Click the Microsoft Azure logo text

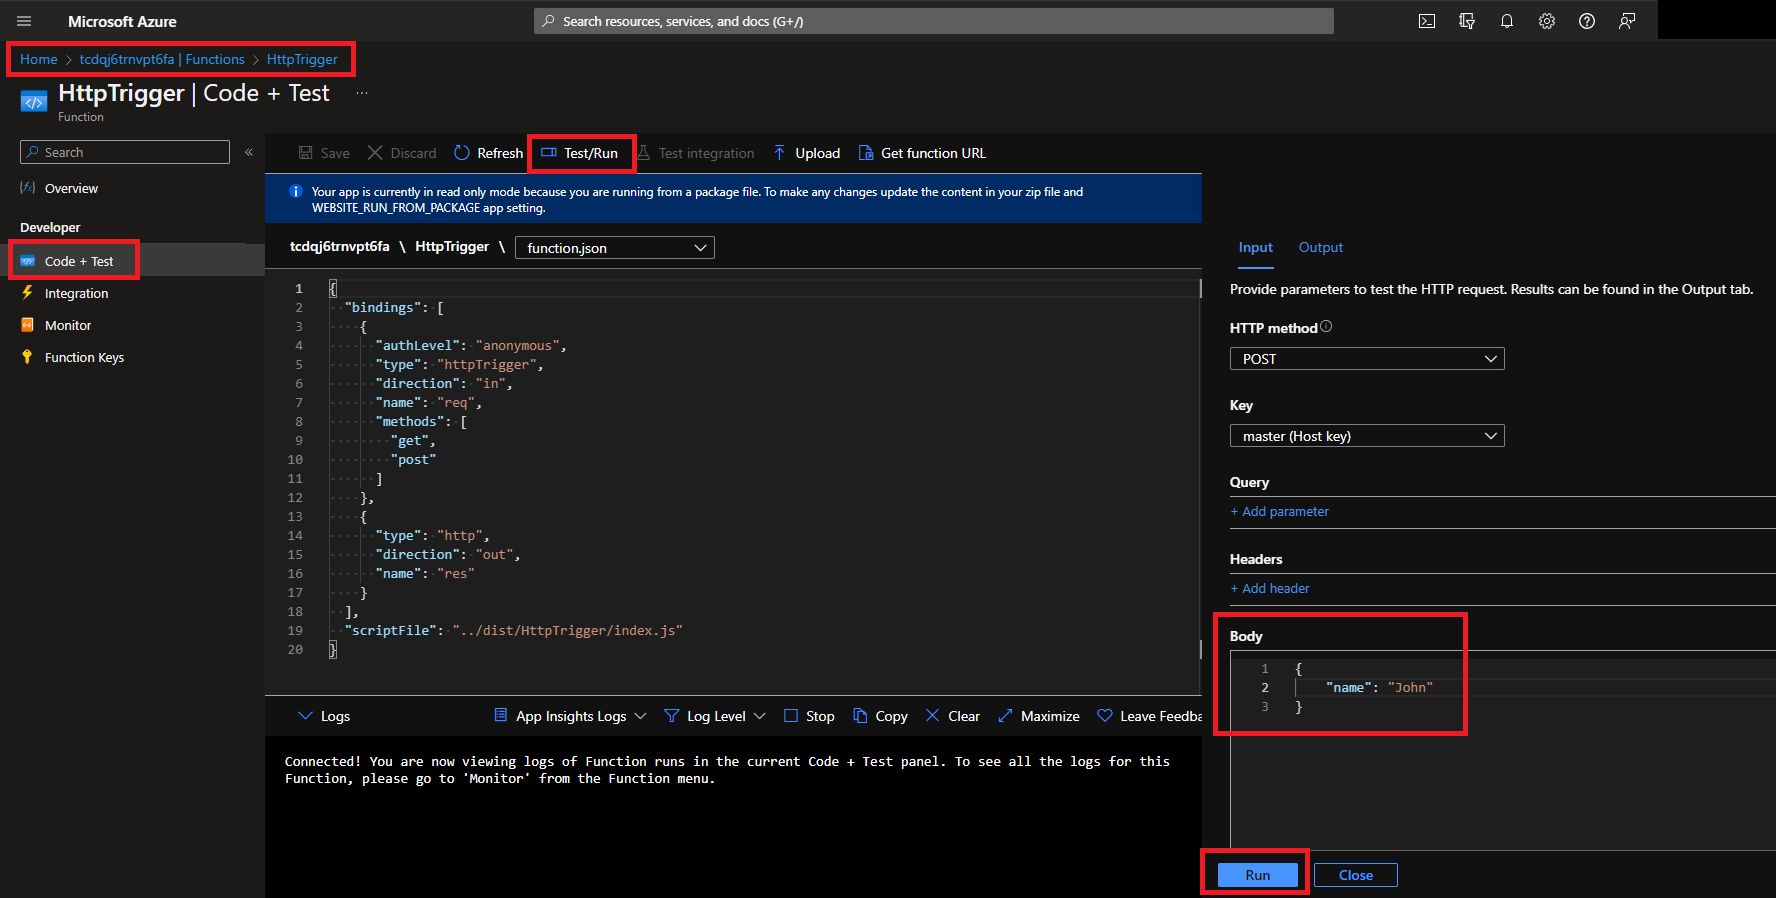coord(122,21)
